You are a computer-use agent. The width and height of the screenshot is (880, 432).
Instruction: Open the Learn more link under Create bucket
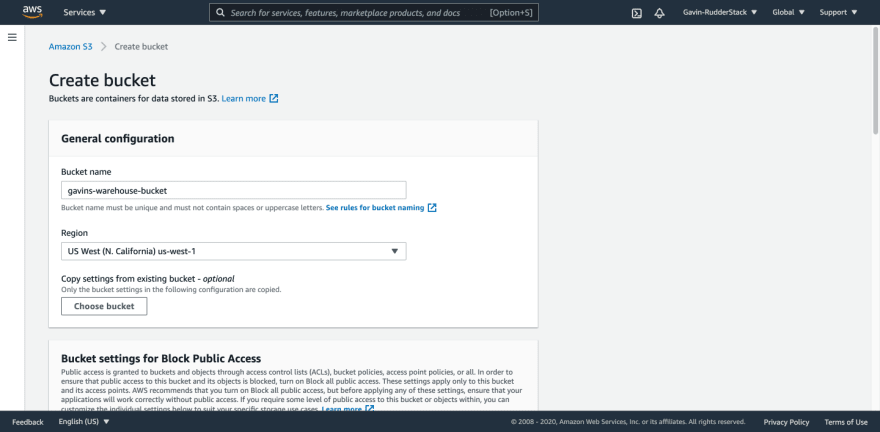coord(243,99)
